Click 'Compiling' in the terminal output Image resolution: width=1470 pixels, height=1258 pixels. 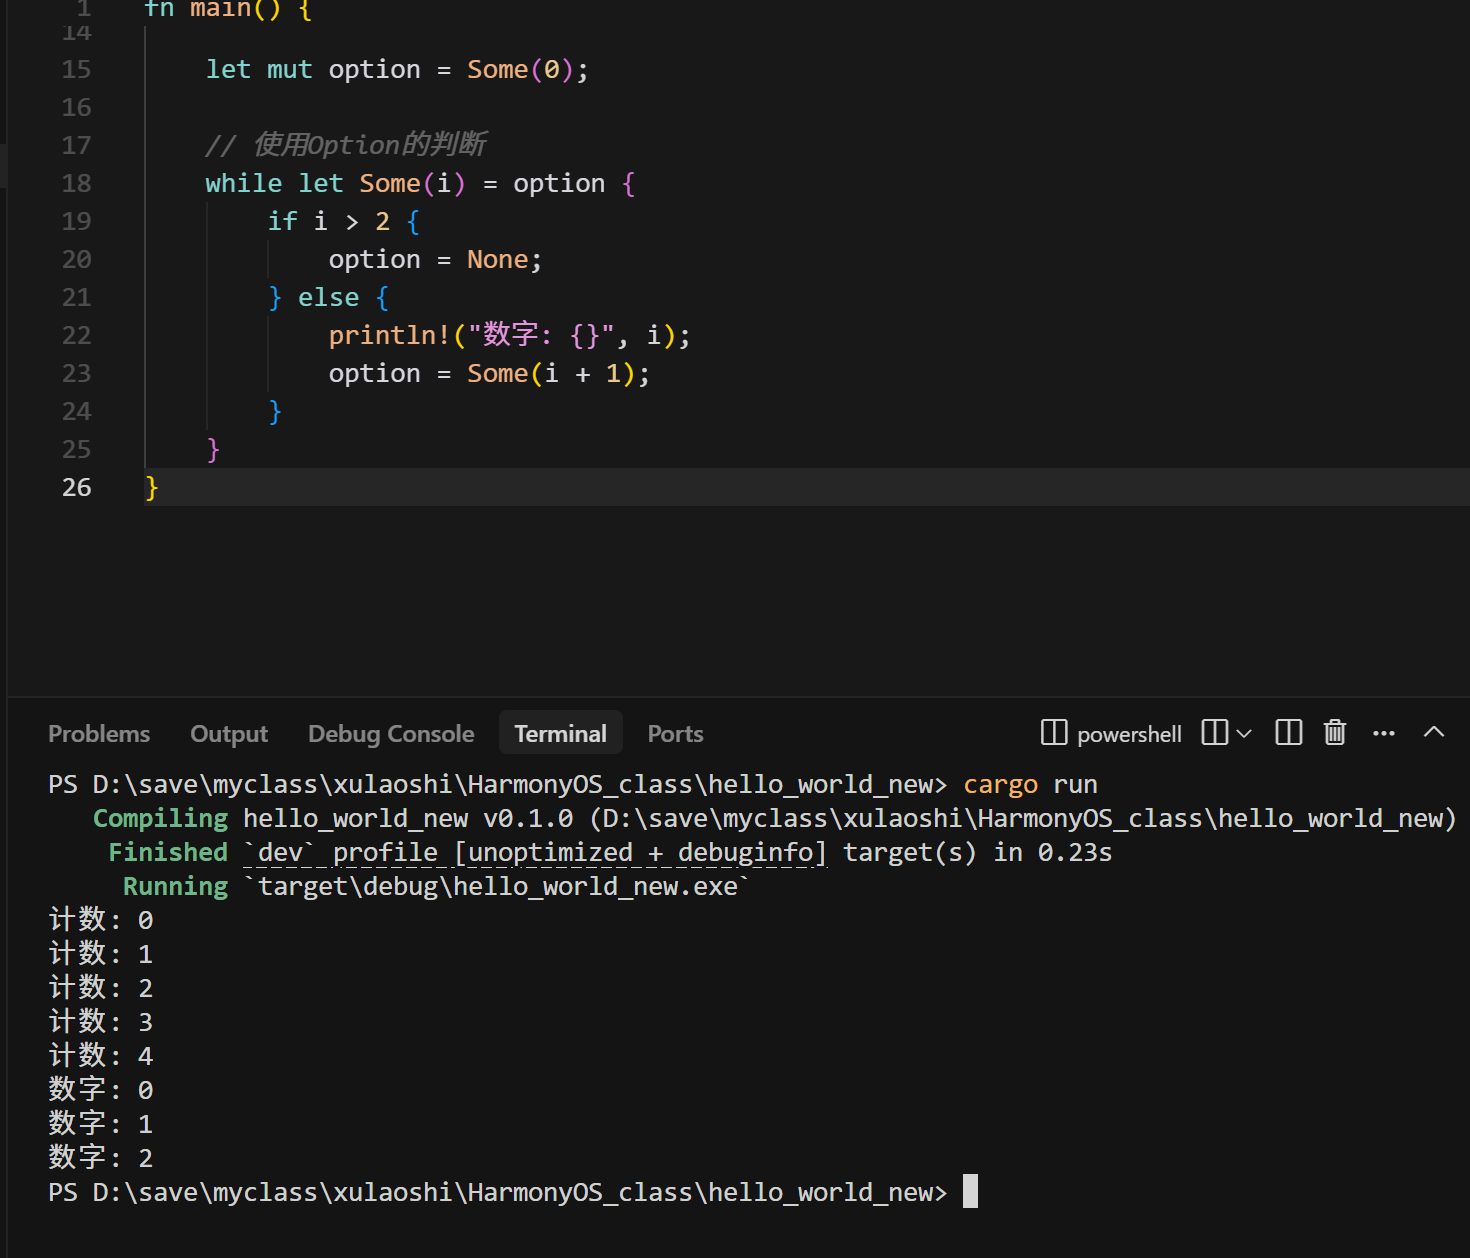click(x=160, y=818)
